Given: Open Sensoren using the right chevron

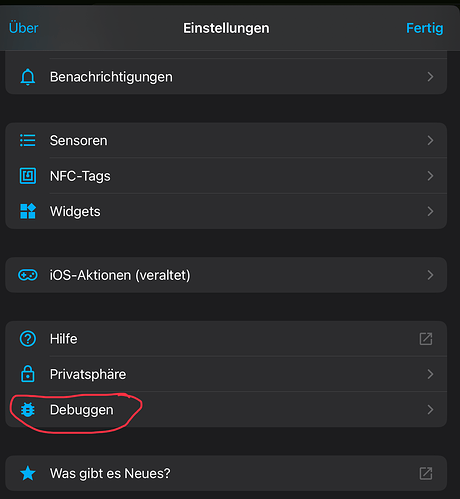Looking at the screenshot, I should pos(430,140).
